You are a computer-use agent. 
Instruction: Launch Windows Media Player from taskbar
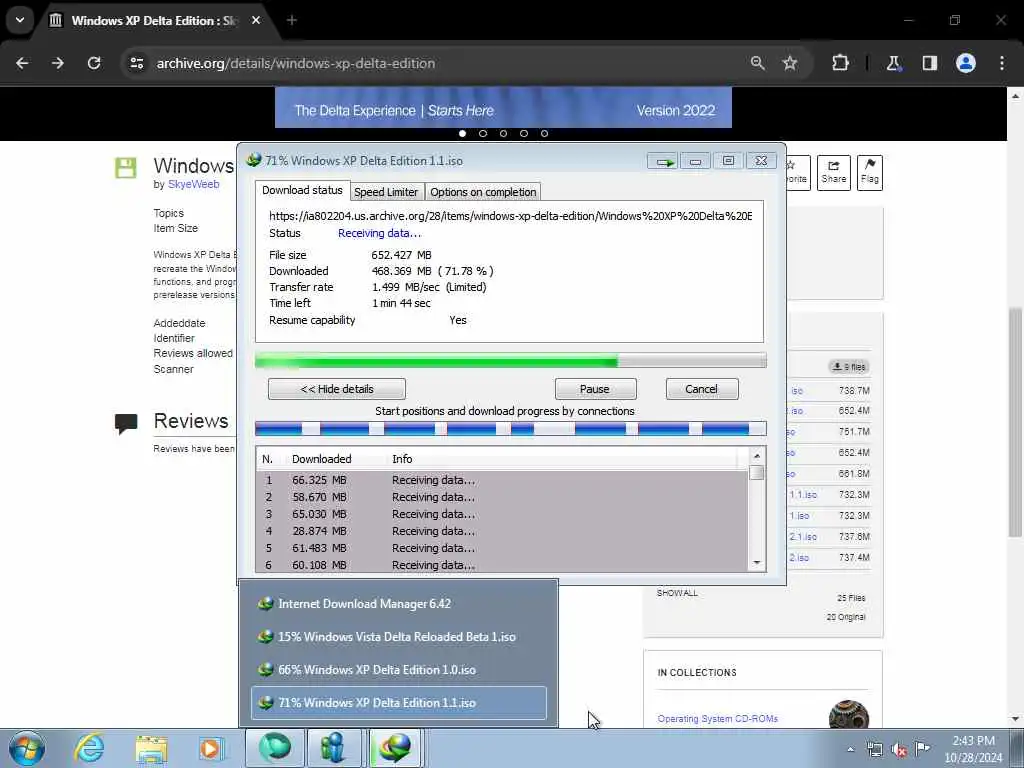click(x=210, y=749)
